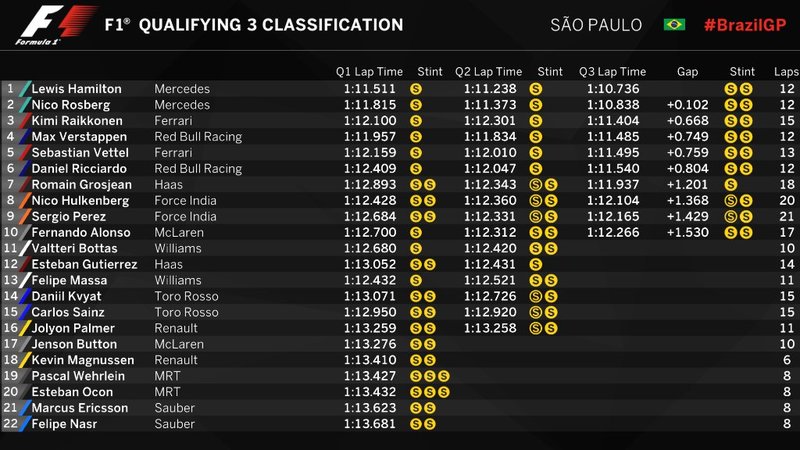Select the Q2 Lap Time column header
The height and width of the screenshot is (450, 800).
pyautogui.click(x=489, y=72)
